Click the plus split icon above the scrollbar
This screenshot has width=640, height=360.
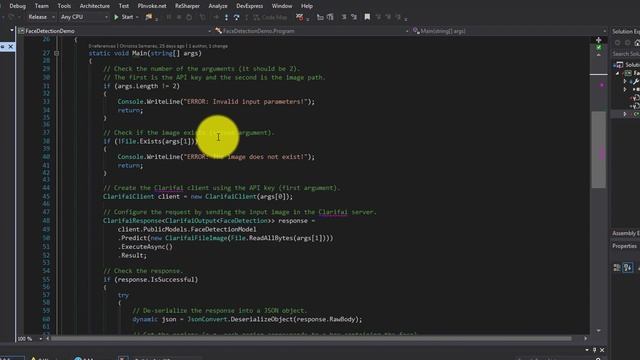point(598,40)
